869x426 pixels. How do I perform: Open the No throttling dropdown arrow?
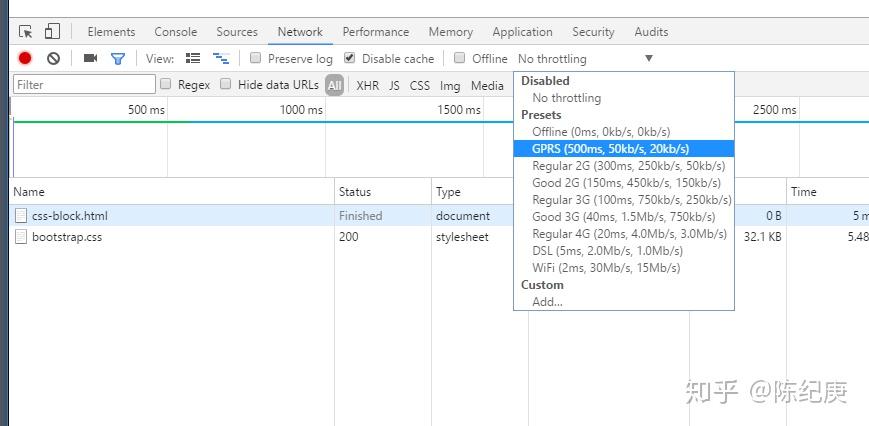pyautogui.click(x=649, y=59)
